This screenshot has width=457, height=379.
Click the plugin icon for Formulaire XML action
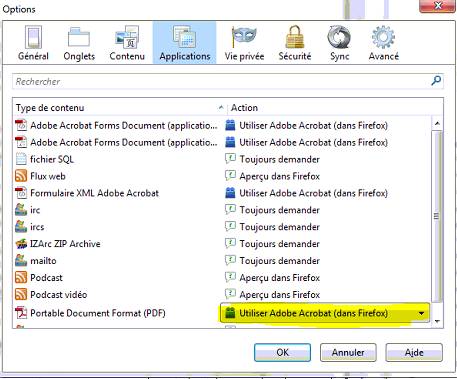coord(230,193)
